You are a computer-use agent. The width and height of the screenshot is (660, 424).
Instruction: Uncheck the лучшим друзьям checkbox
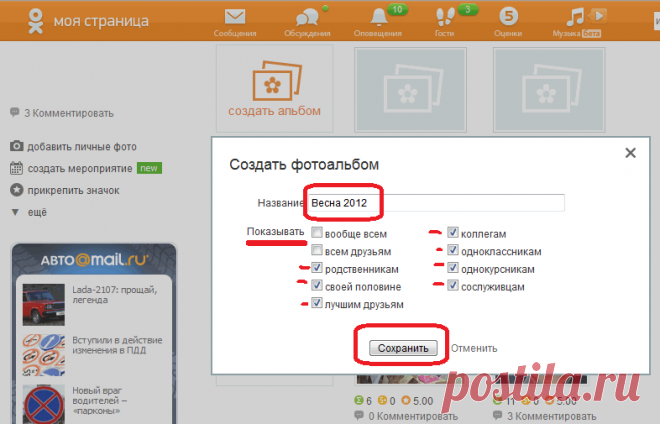[317, 303]
